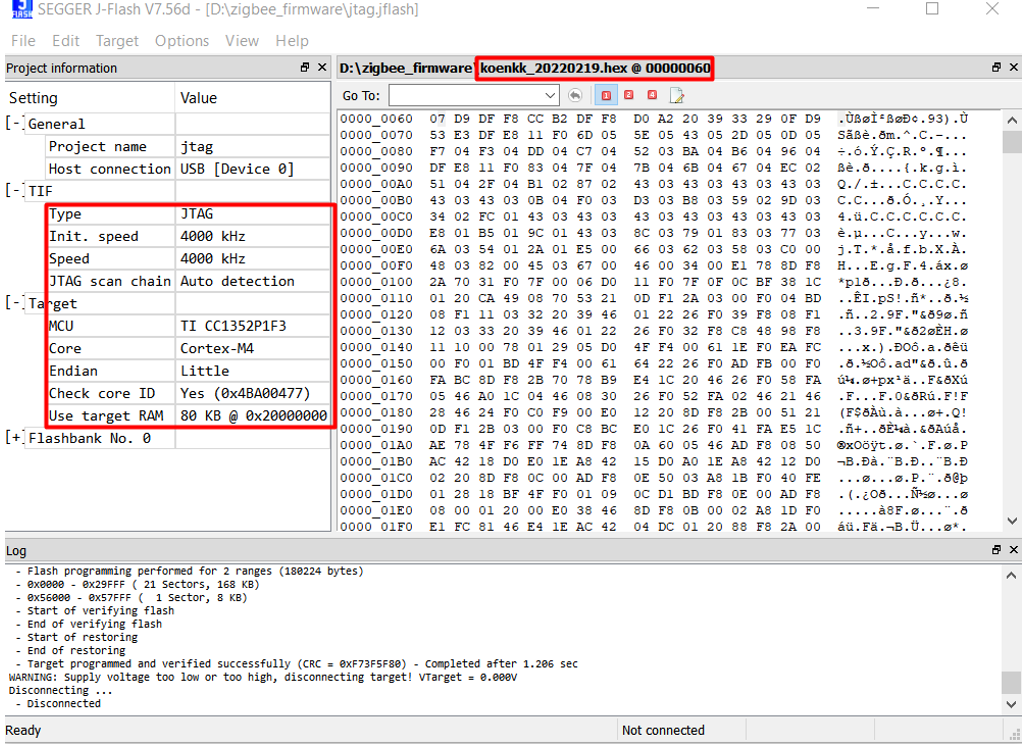Open the Go To address dropdown arrow
Screen dimensions: 1022x744
[551, 96]
